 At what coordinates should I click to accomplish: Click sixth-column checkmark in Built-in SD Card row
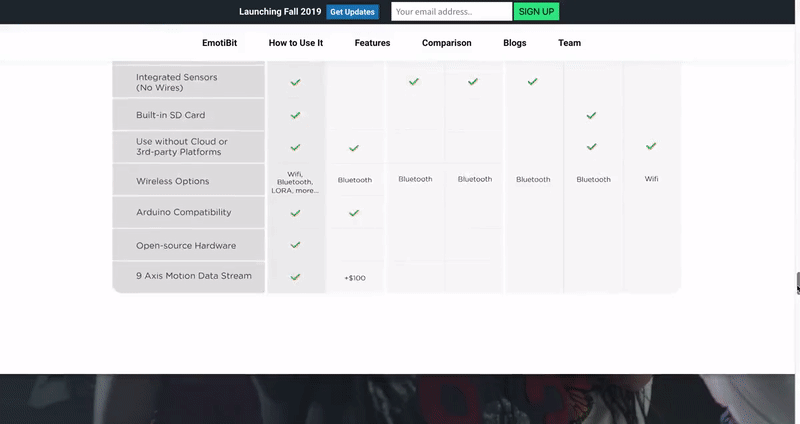[591, 115]
